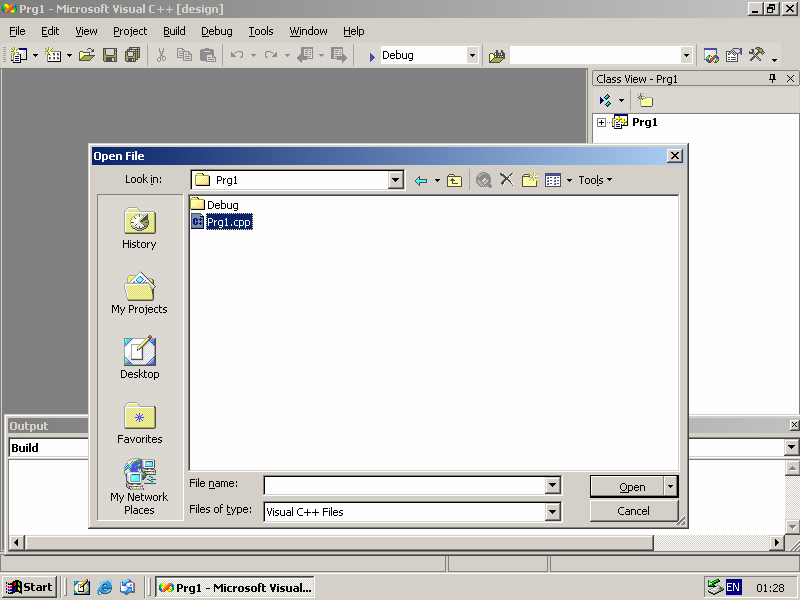800x600 pixels.
Task: Click the Windows Start button
Action: coord(29,587)
